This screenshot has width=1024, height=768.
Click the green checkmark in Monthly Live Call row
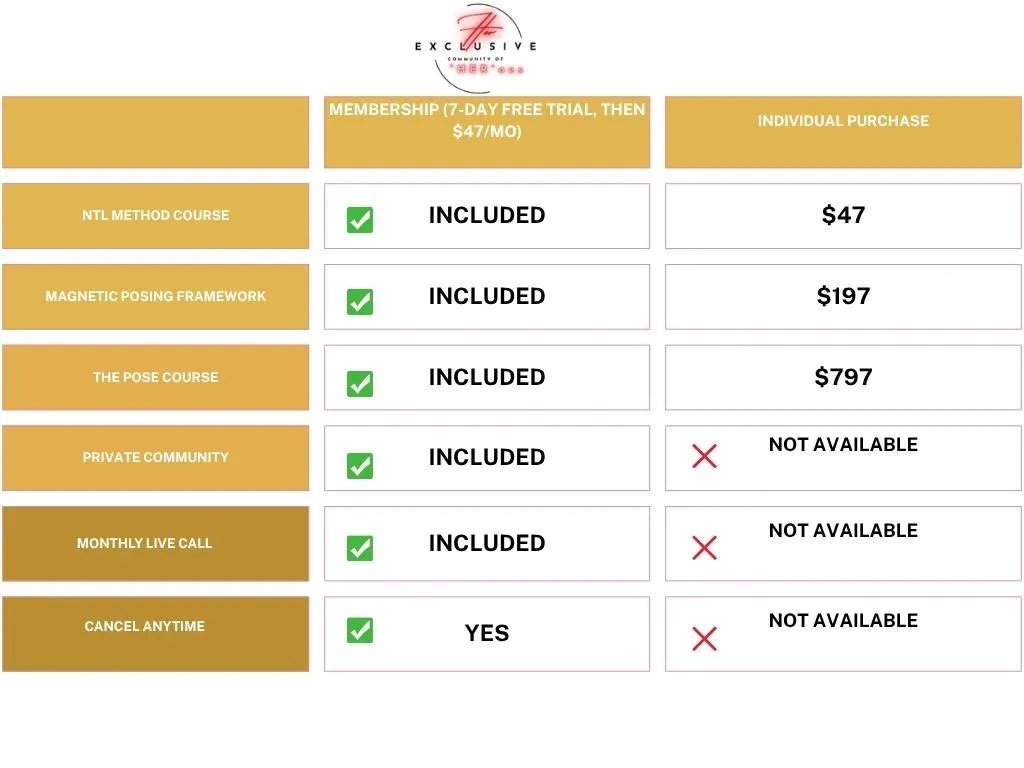tap(360, 548)
